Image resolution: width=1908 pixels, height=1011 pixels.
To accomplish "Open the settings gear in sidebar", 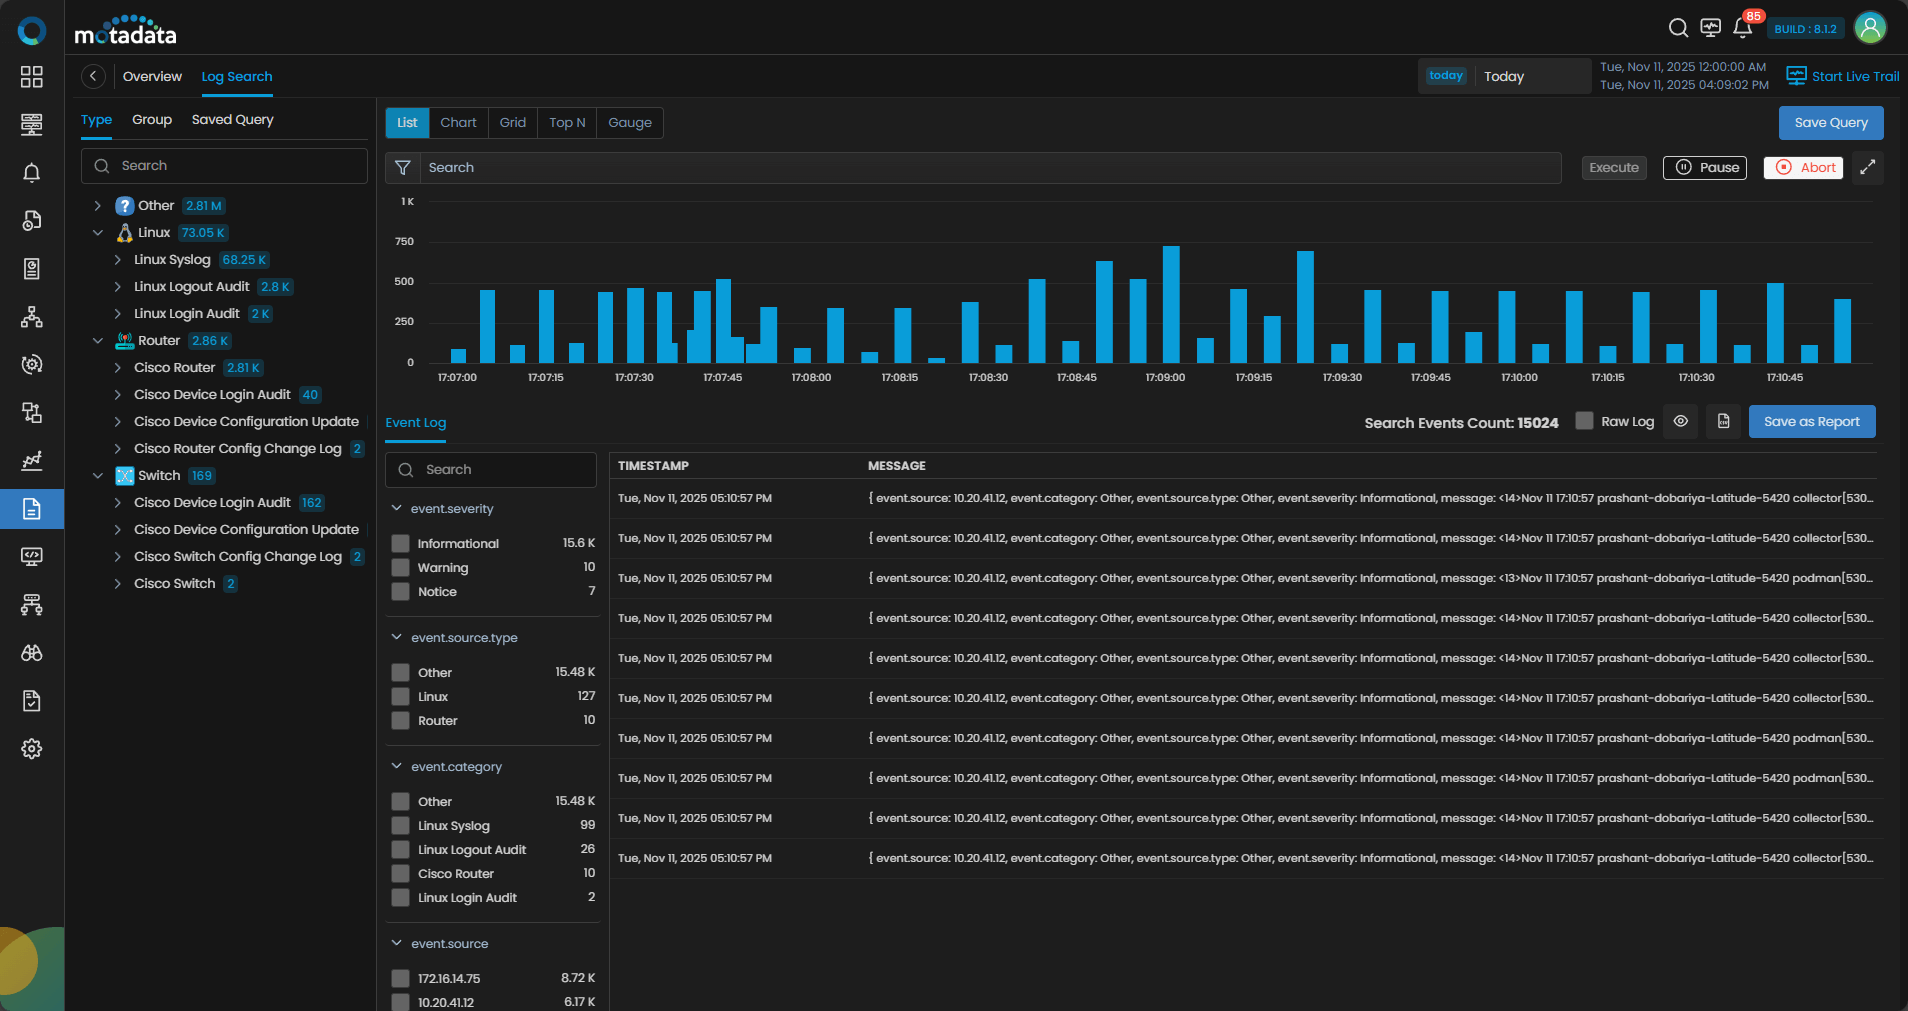I will (x=32, y=749).
